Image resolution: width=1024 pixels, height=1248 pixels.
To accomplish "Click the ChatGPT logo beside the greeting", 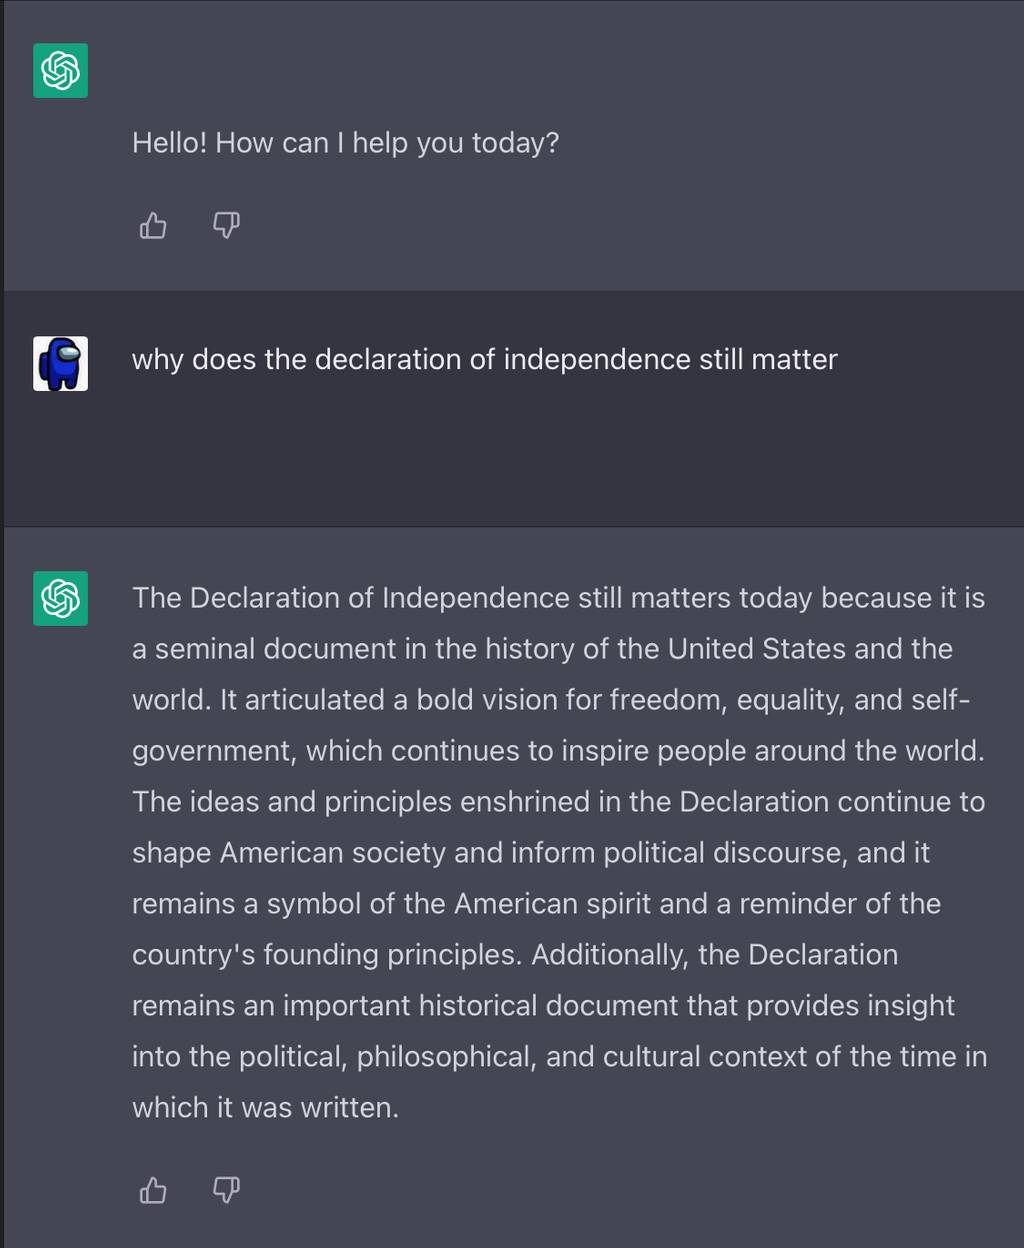I will pos(60,70).
